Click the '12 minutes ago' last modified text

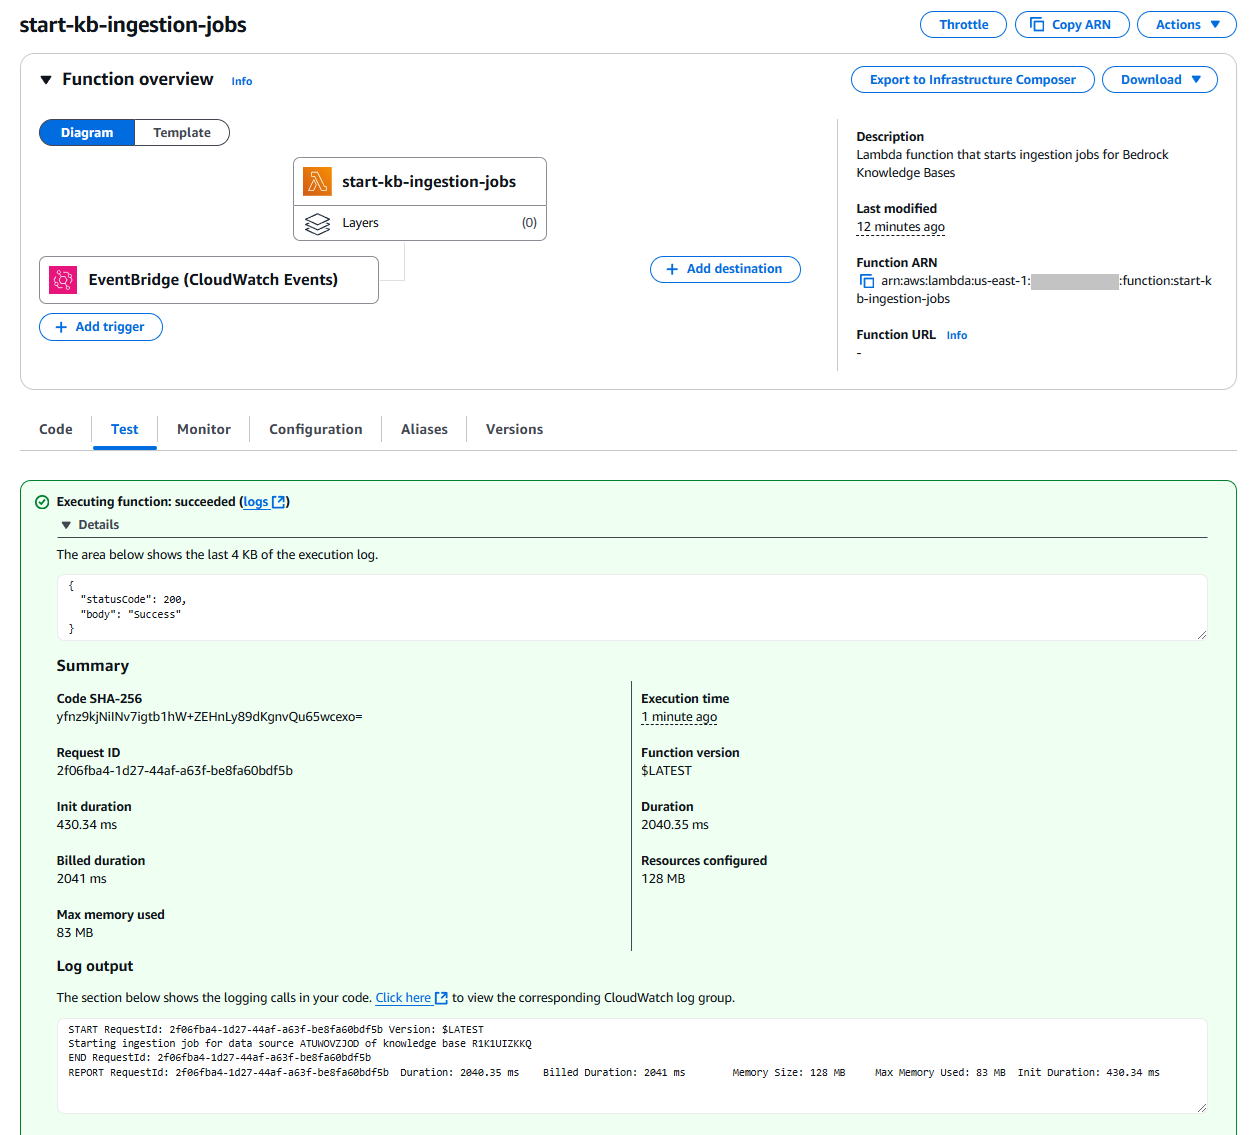click(x=900, y=227)
